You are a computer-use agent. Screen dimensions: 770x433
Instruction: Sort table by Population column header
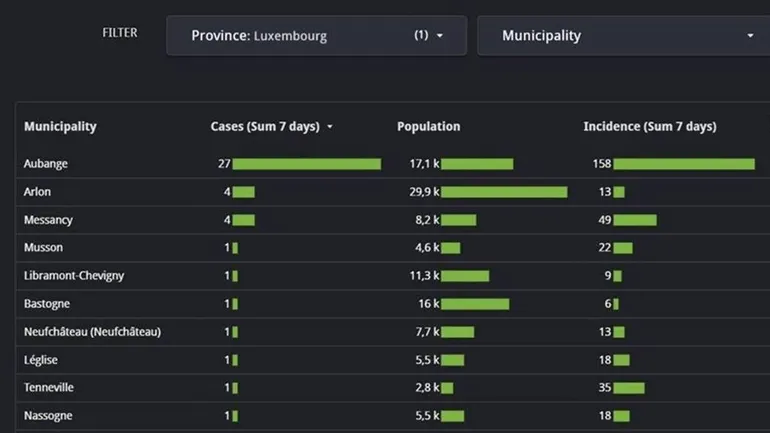tap(428, 127)
